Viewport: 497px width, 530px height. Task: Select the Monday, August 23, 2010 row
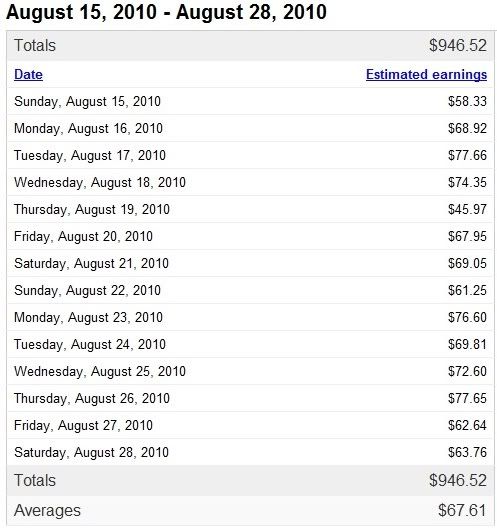click(250, 317)
